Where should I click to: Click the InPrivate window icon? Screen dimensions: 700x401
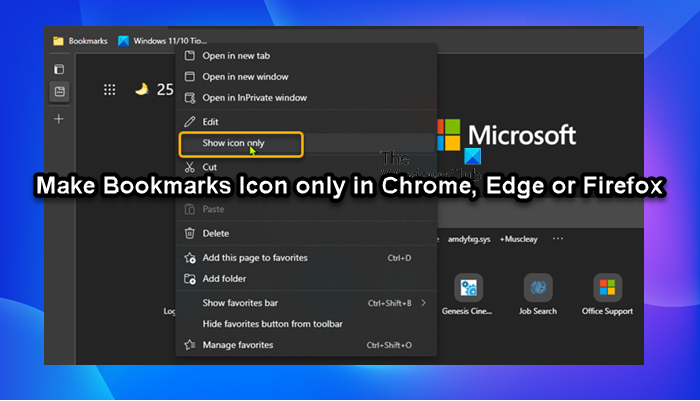tap(190, 98)
